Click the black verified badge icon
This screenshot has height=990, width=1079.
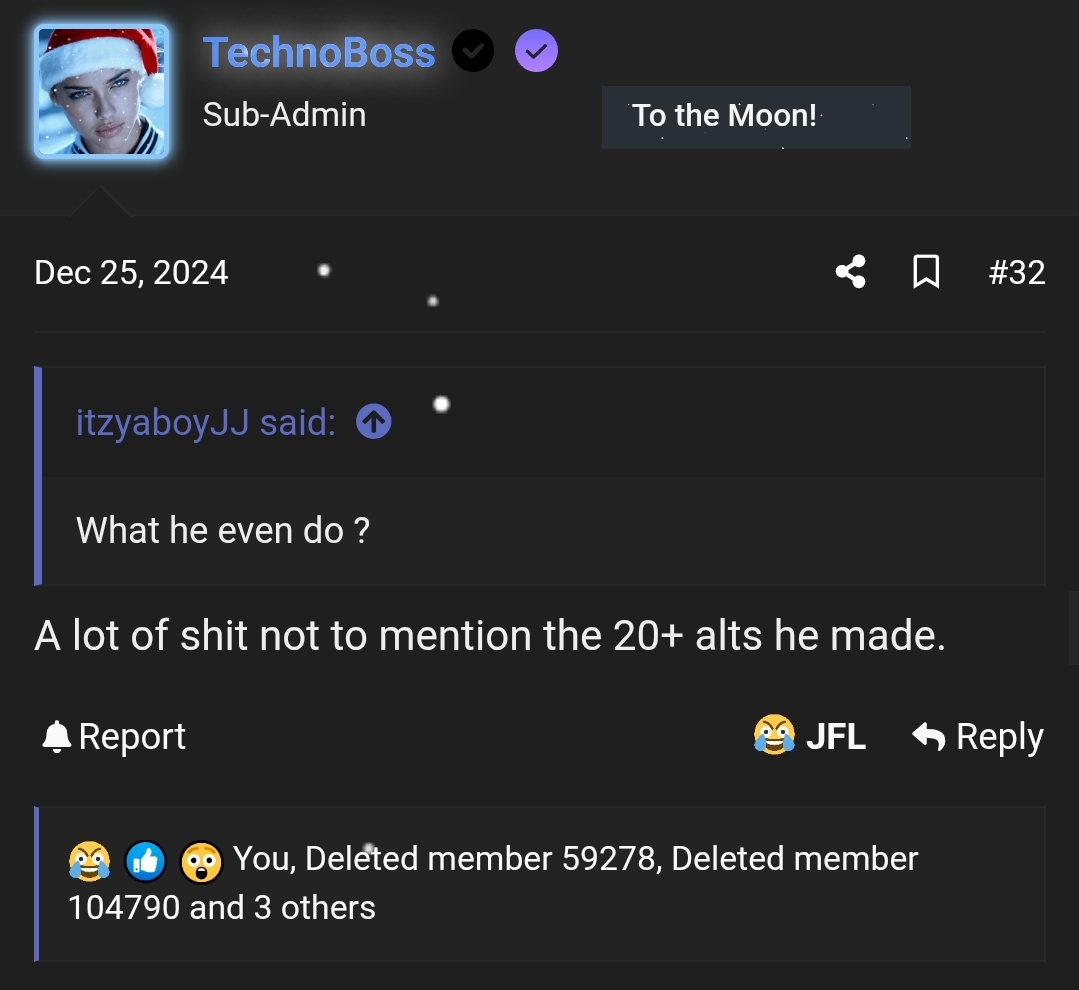473,52
